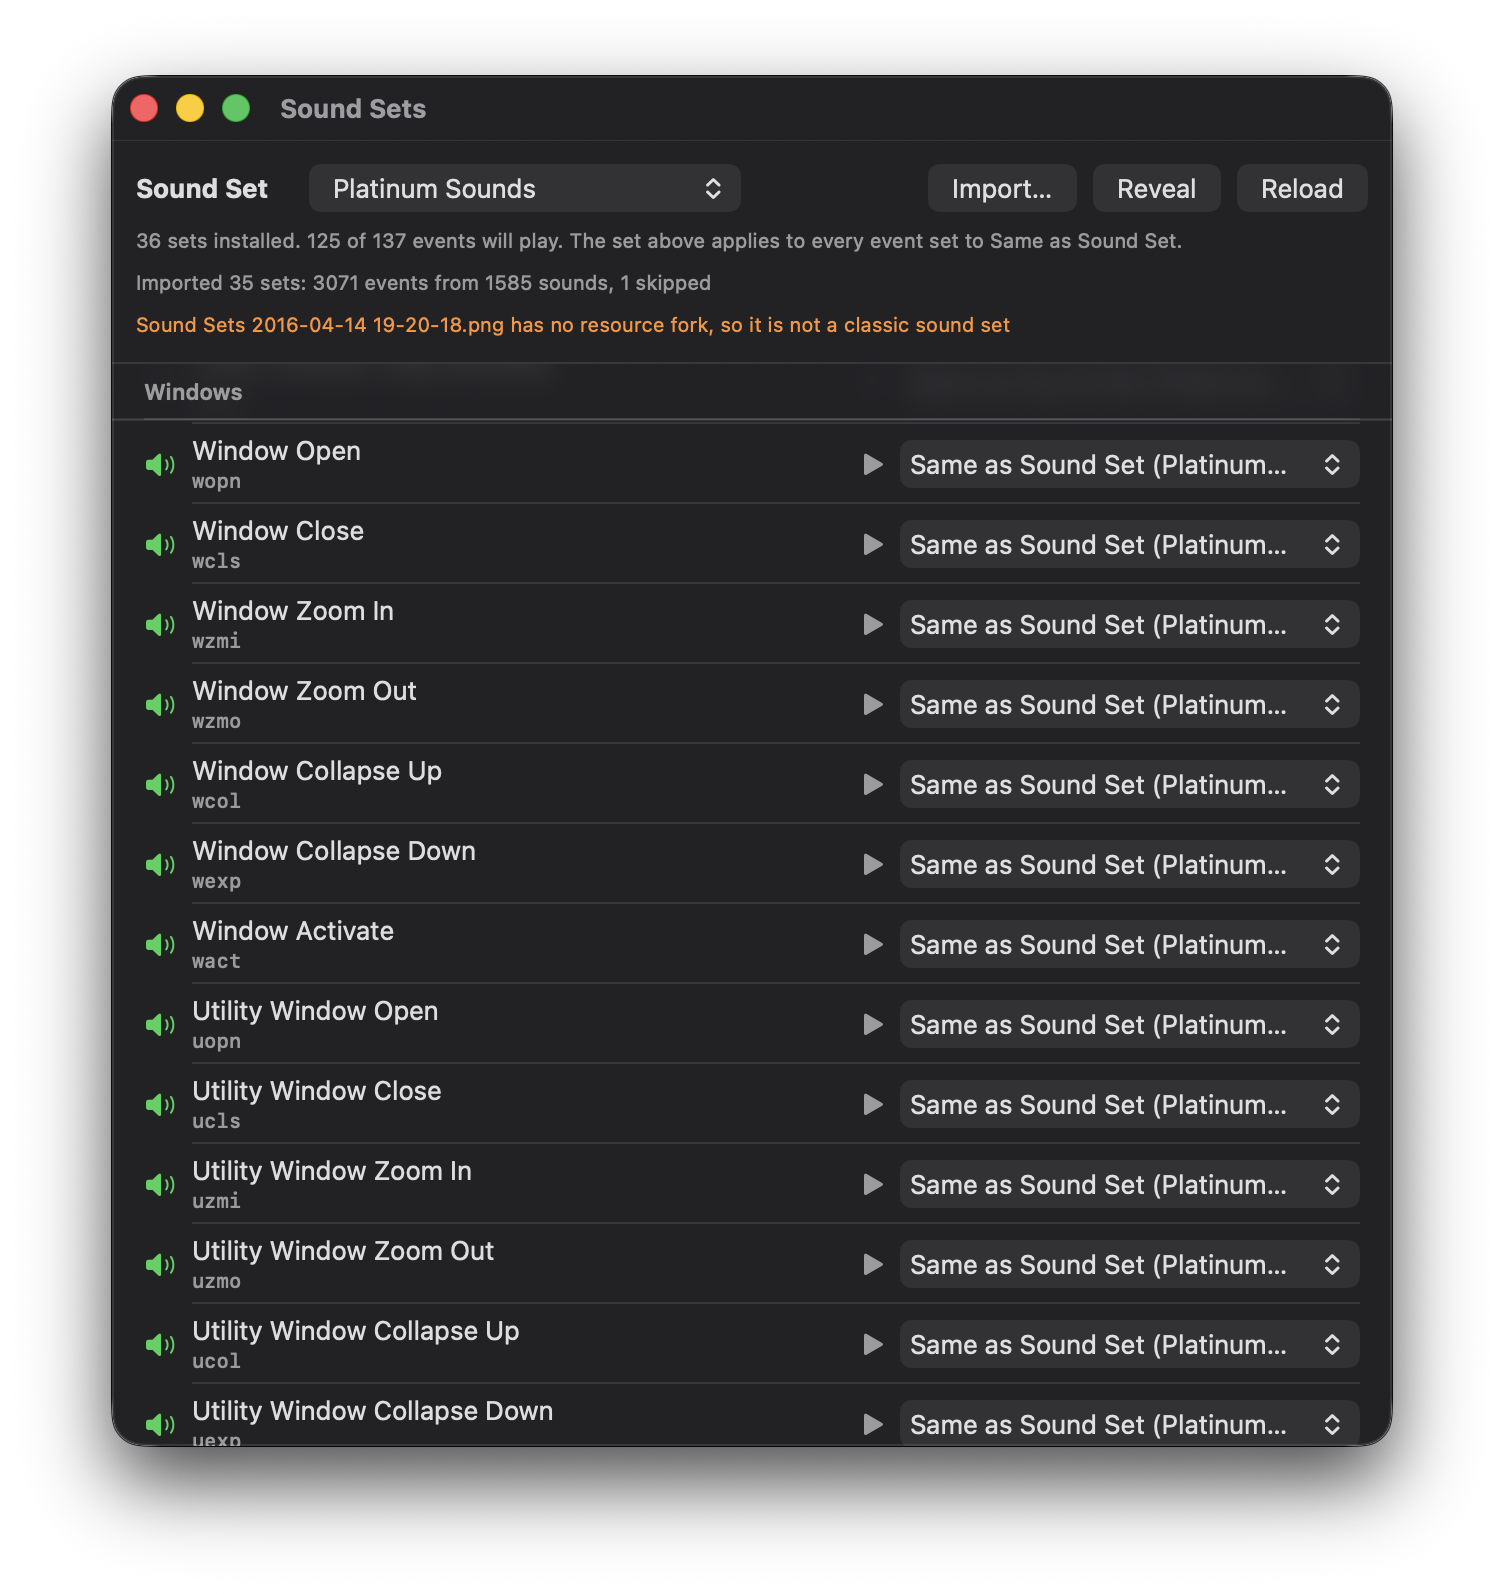Play the Utility Window Close sound
The image size is (1504, 1594).
tap(873, 1105)
